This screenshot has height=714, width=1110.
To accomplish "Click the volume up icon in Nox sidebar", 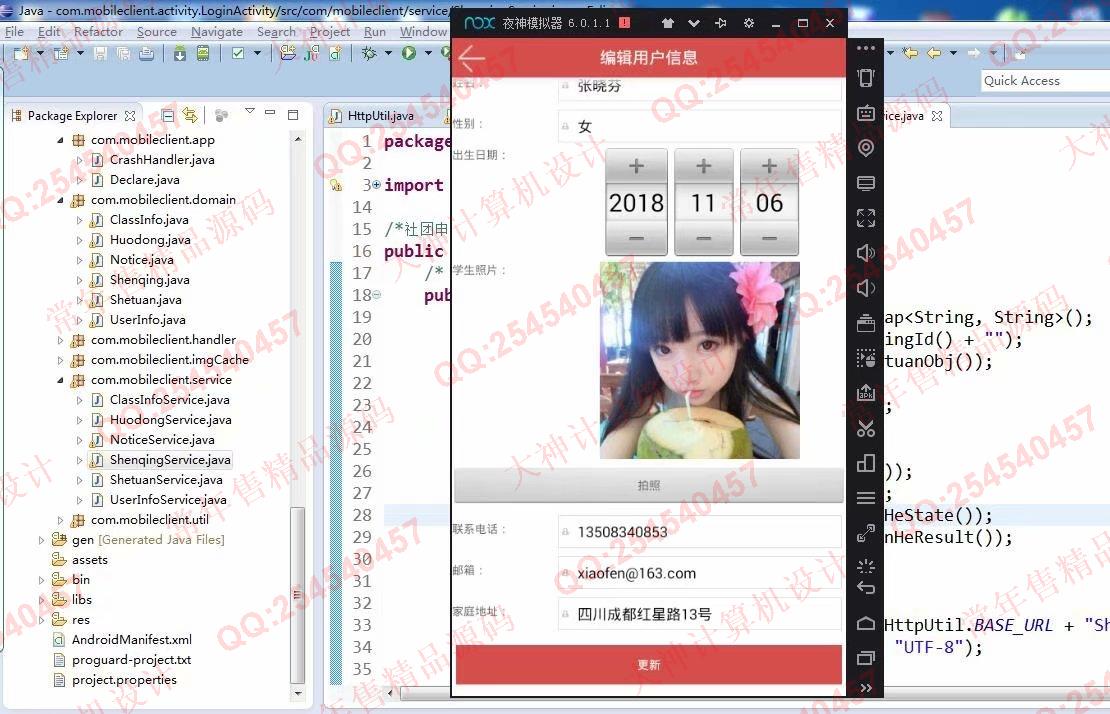I will [x=866, y=253].
